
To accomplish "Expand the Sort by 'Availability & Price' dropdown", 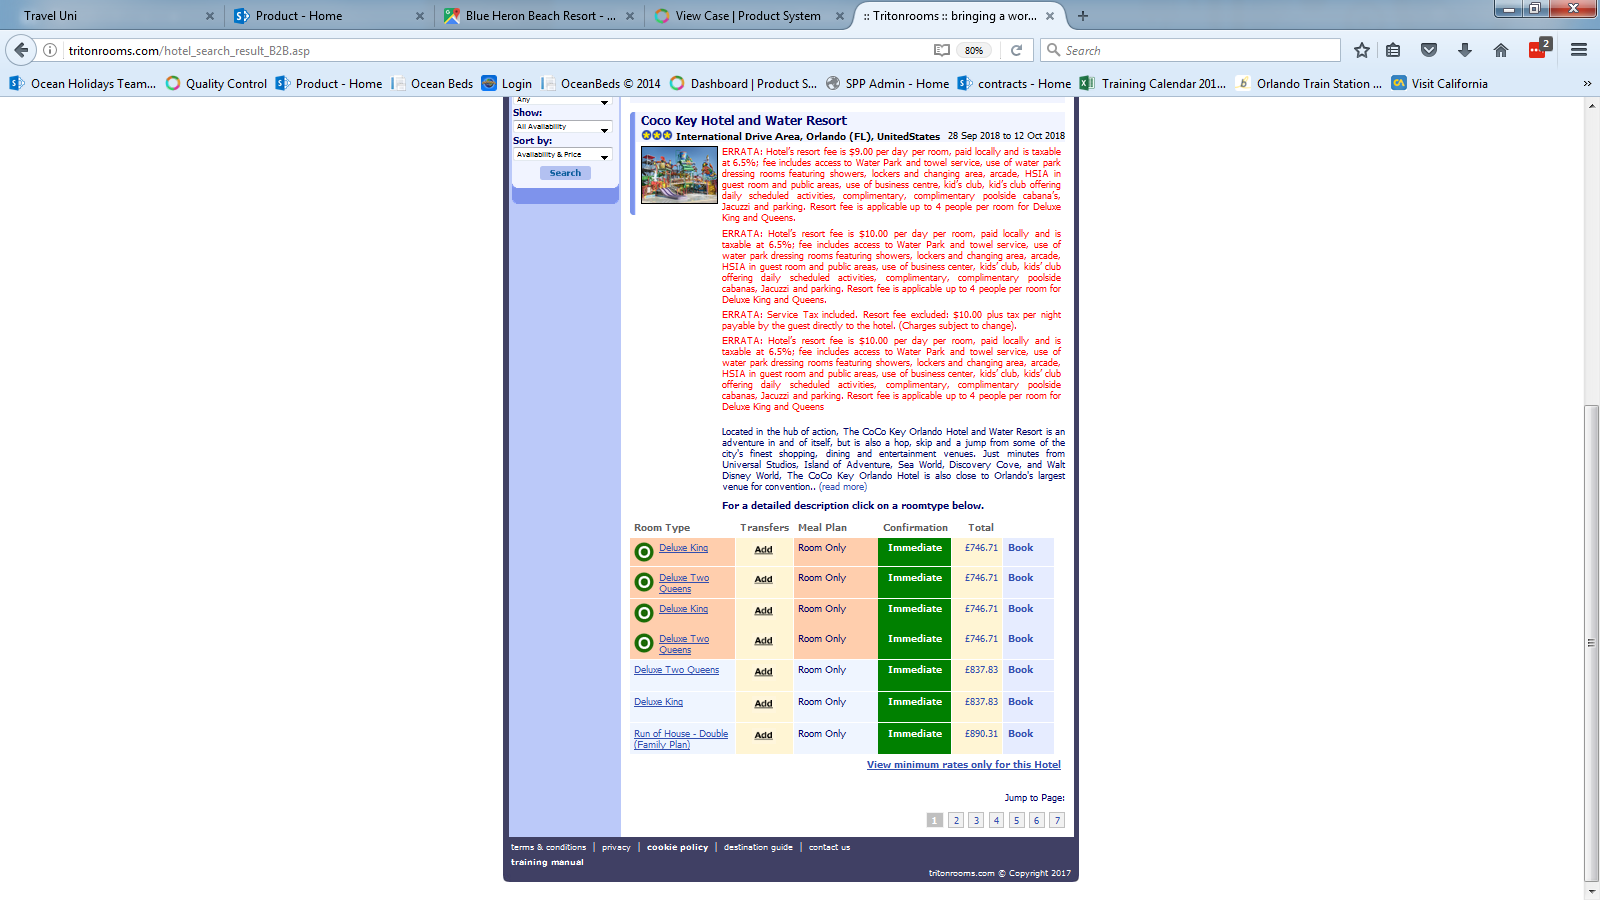I will (562, 155).
